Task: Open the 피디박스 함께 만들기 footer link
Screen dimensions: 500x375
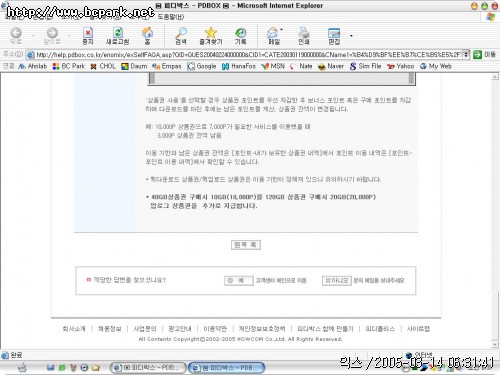Action: pyautogui.click(x=325, y=329)
